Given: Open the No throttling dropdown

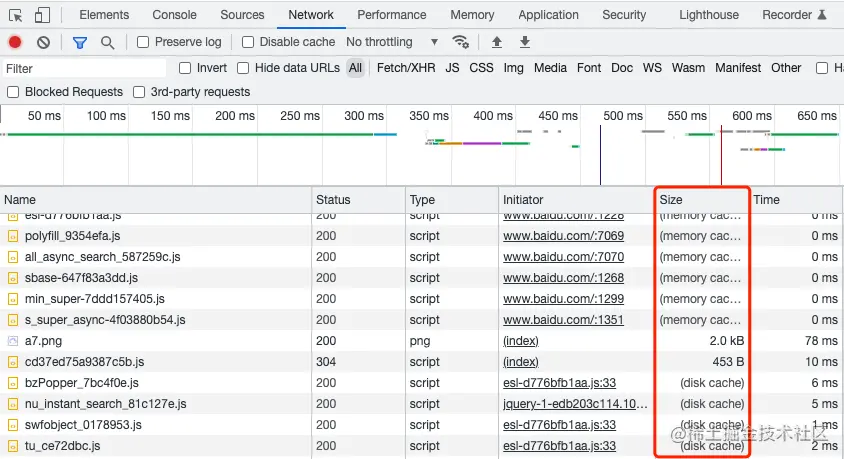Looking at the screenshot, I should [x=392, y=42].
